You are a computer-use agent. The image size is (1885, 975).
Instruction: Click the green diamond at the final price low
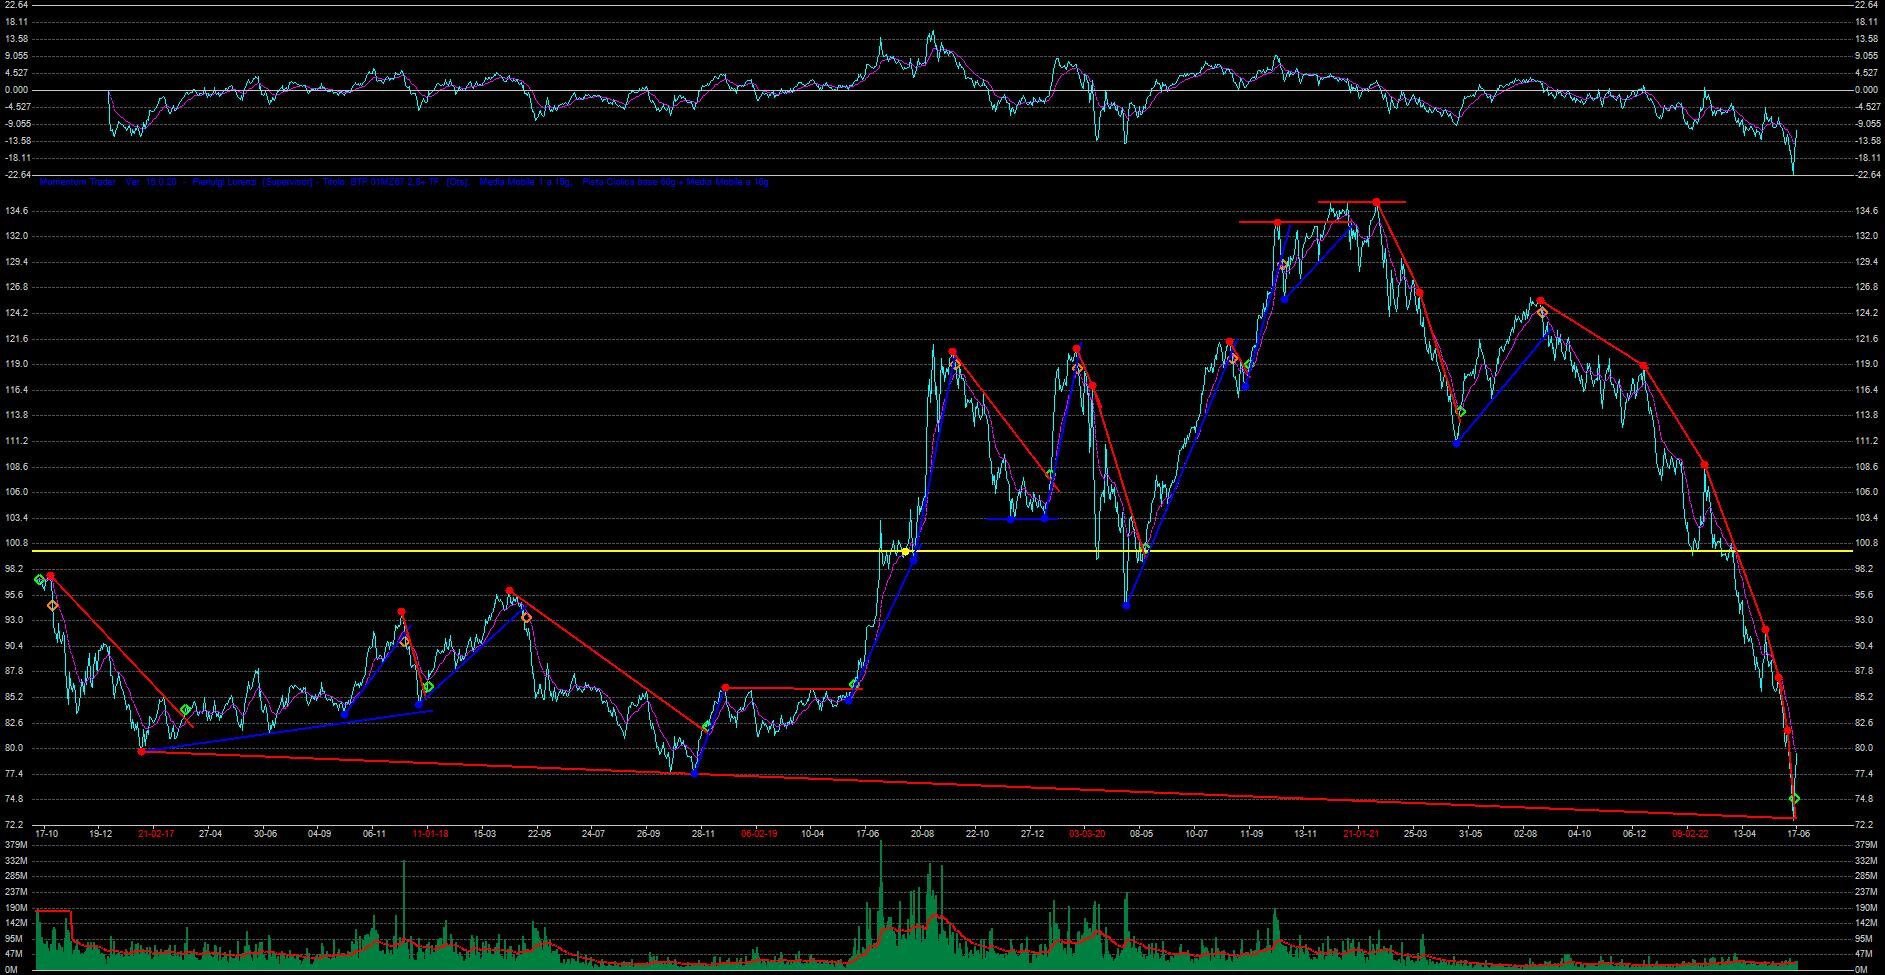click(x=1794, y=799)
